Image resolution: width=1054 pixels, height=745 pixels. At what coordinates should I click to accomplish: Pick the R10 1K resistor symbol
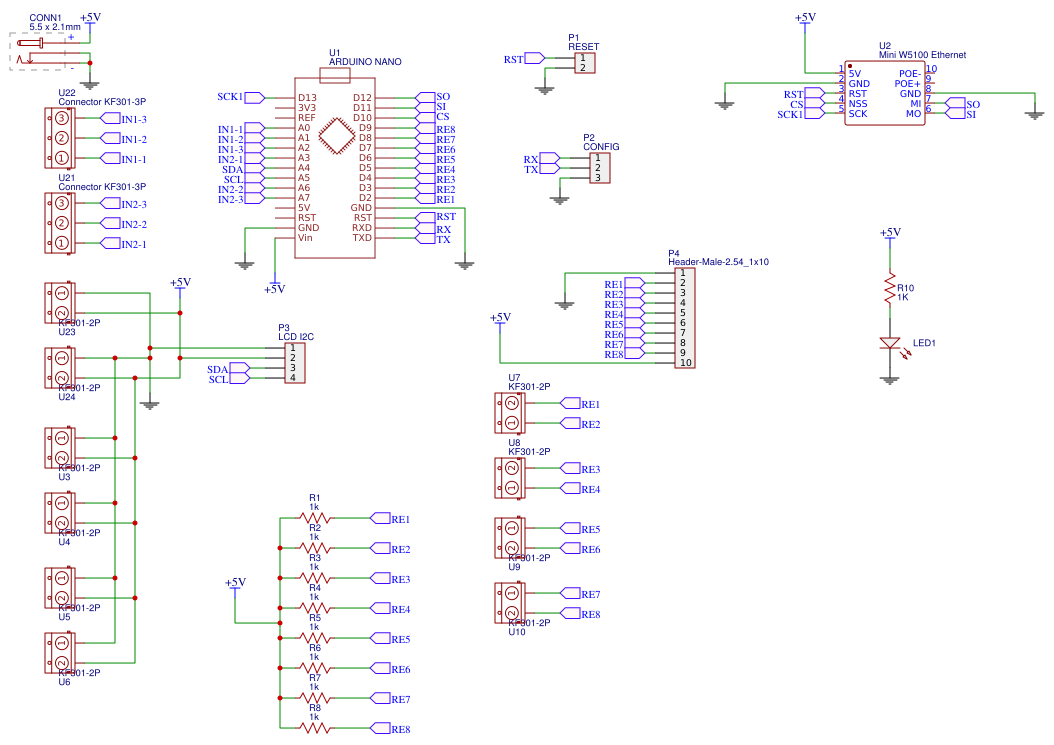[890, 288]
